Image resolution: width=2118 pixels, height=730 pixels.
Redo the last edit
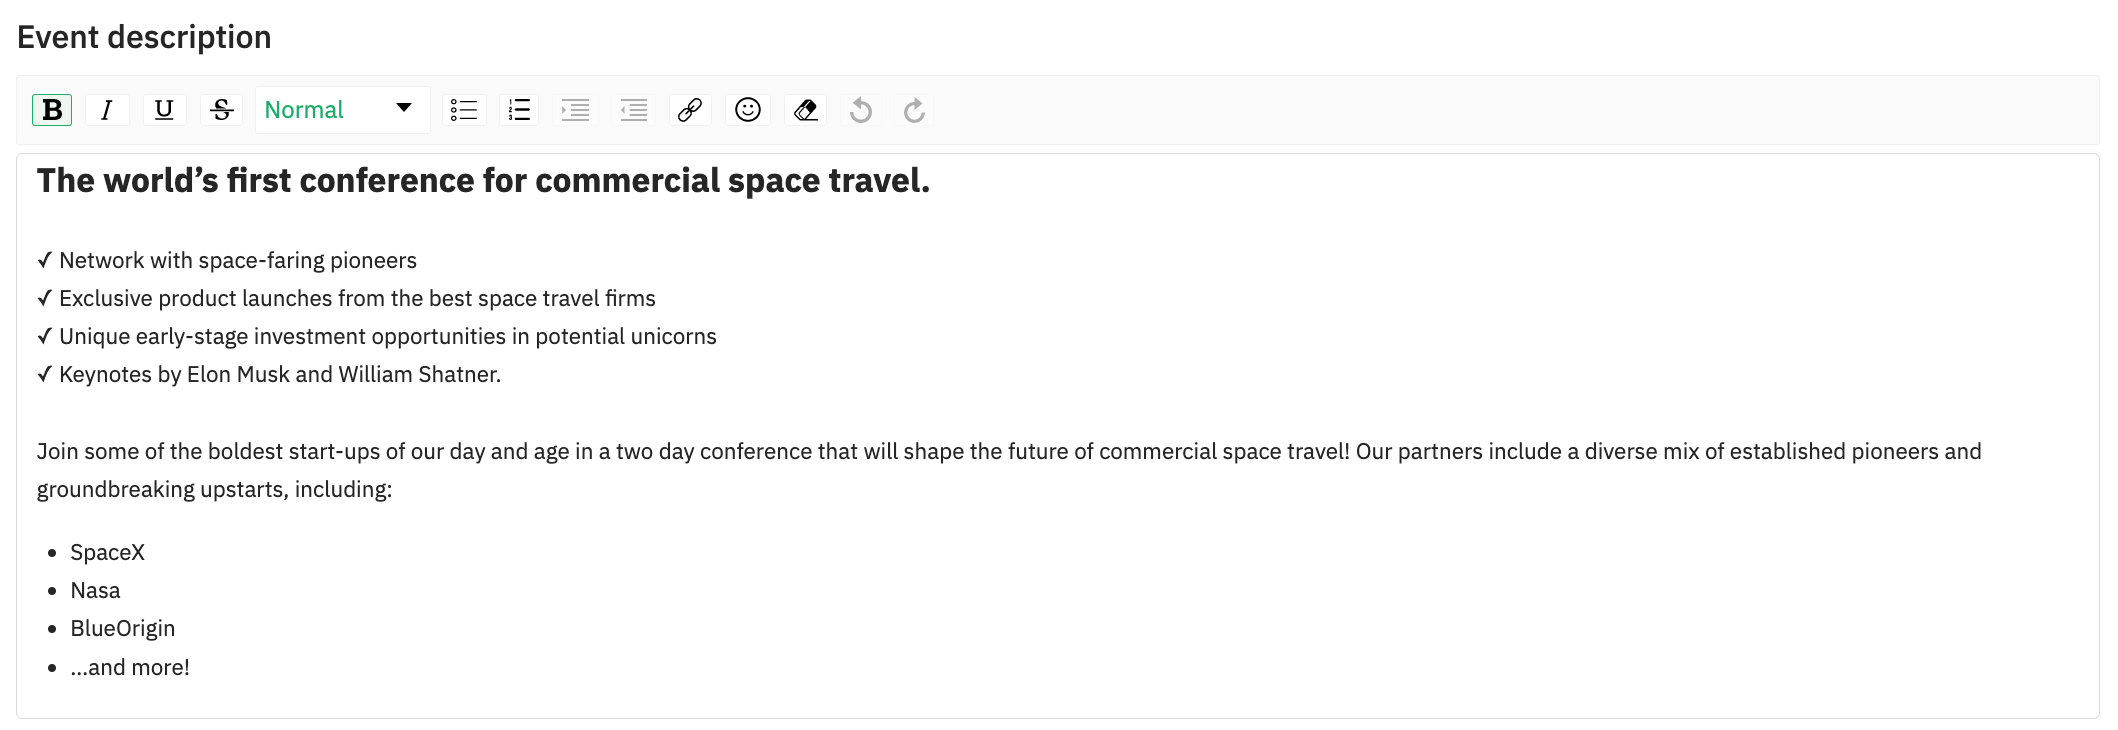914,110
